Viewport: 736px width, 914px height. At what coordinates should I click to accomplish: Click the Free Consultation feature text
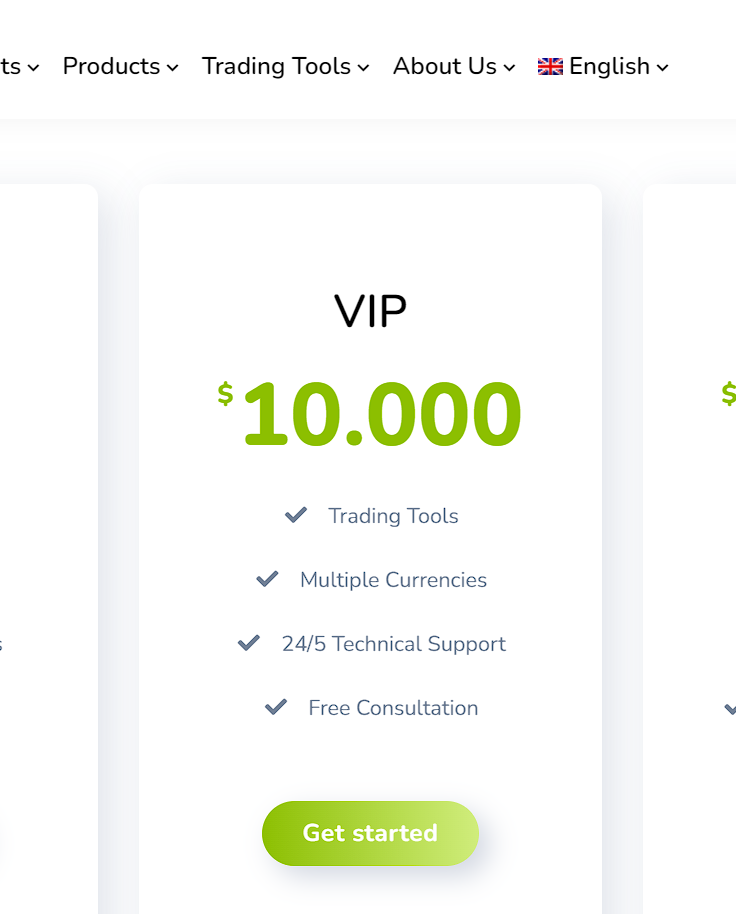click(x=393, y=708)
